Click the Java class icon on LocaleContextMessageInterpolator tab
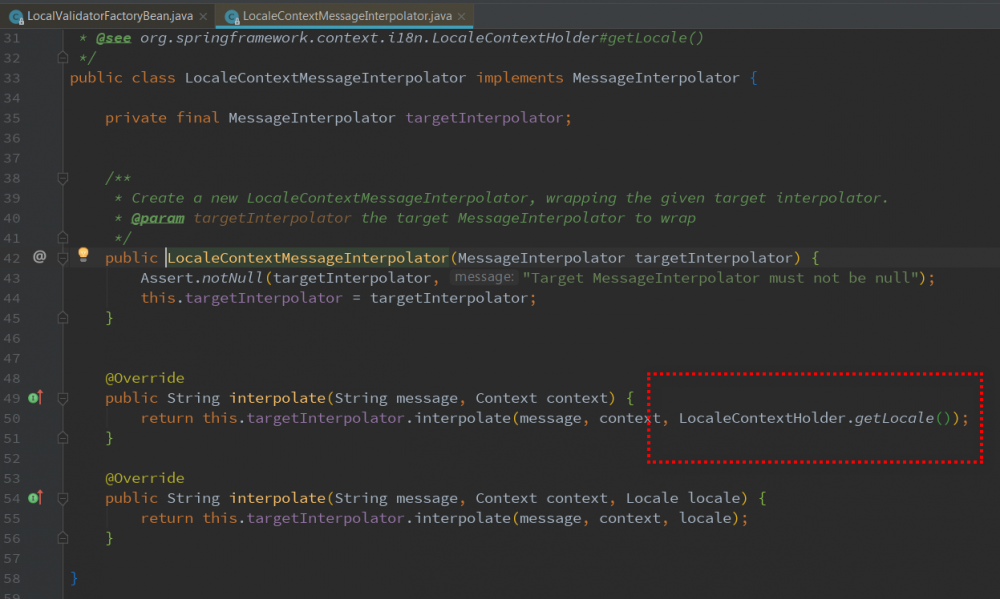This screenshot has height=599, width=1000. pos(232,17)
